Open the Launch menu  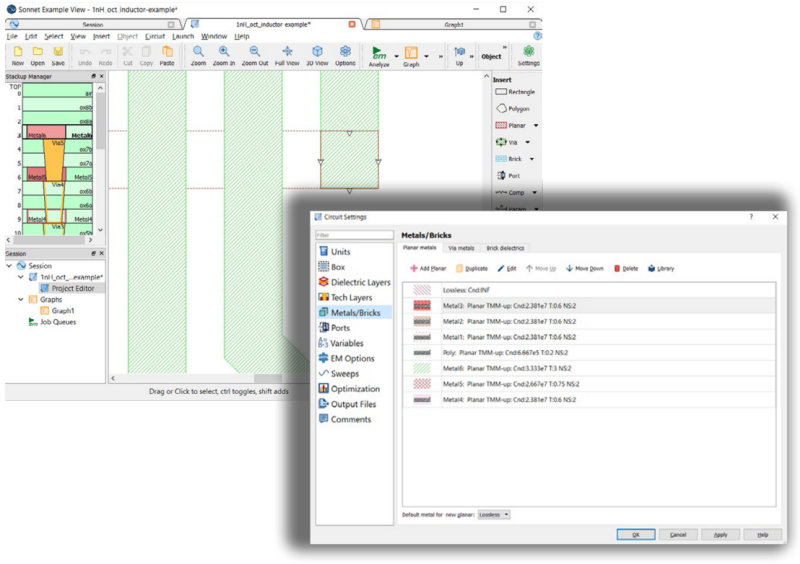click(183, 36)
